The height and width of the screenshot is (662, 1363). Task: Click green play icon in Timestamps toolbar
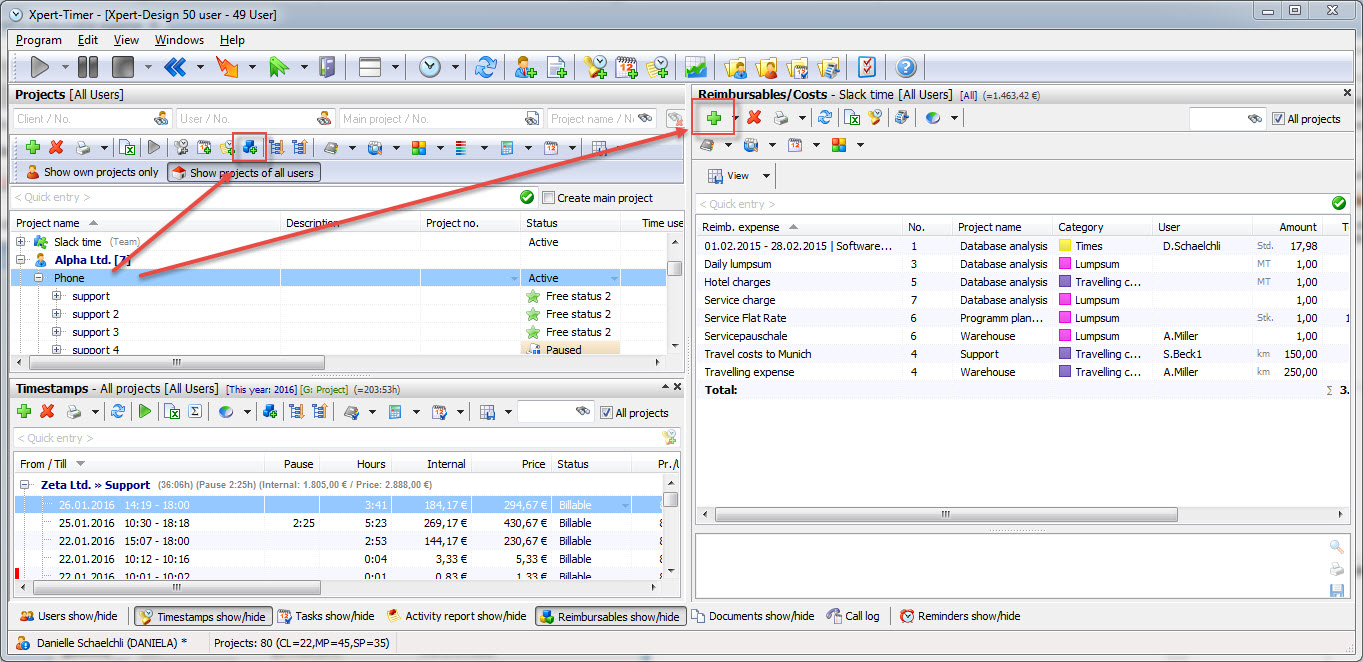pyautogui.click(x=145, y=411)
